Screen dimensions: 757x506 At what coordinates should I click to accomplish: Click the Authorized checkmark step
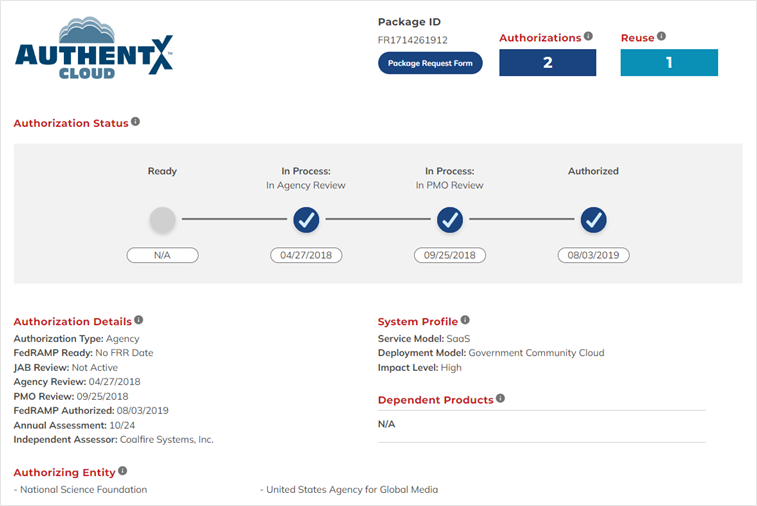[594, 219]
